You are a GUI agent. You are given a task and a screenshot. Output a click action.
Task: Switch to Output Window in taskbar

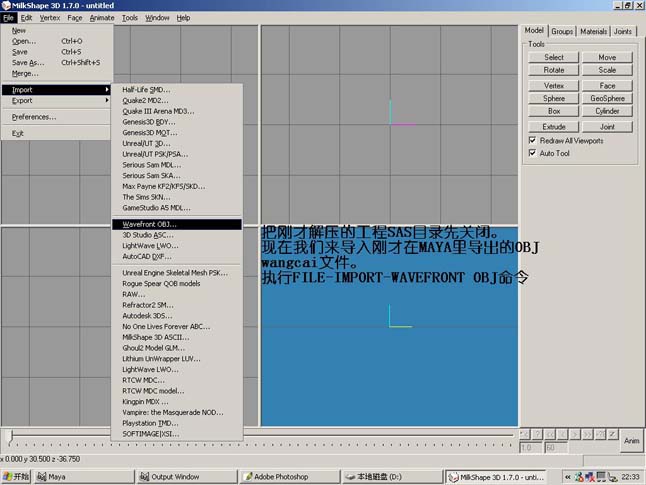(187, 477)
